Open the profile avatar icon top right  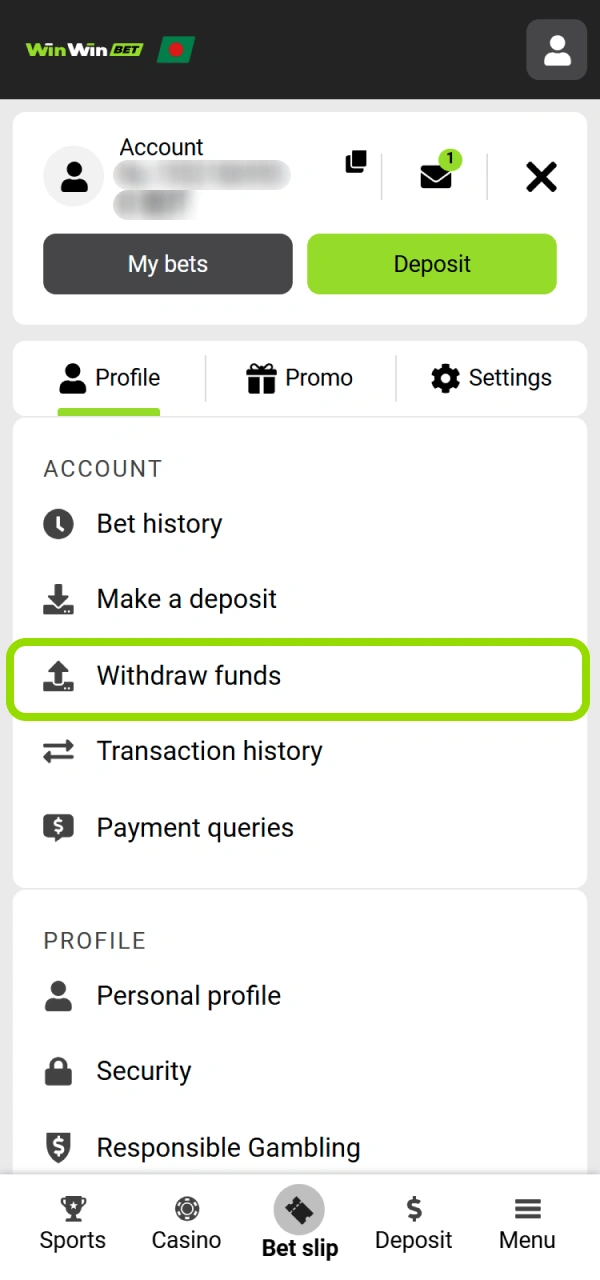[556, 49]
